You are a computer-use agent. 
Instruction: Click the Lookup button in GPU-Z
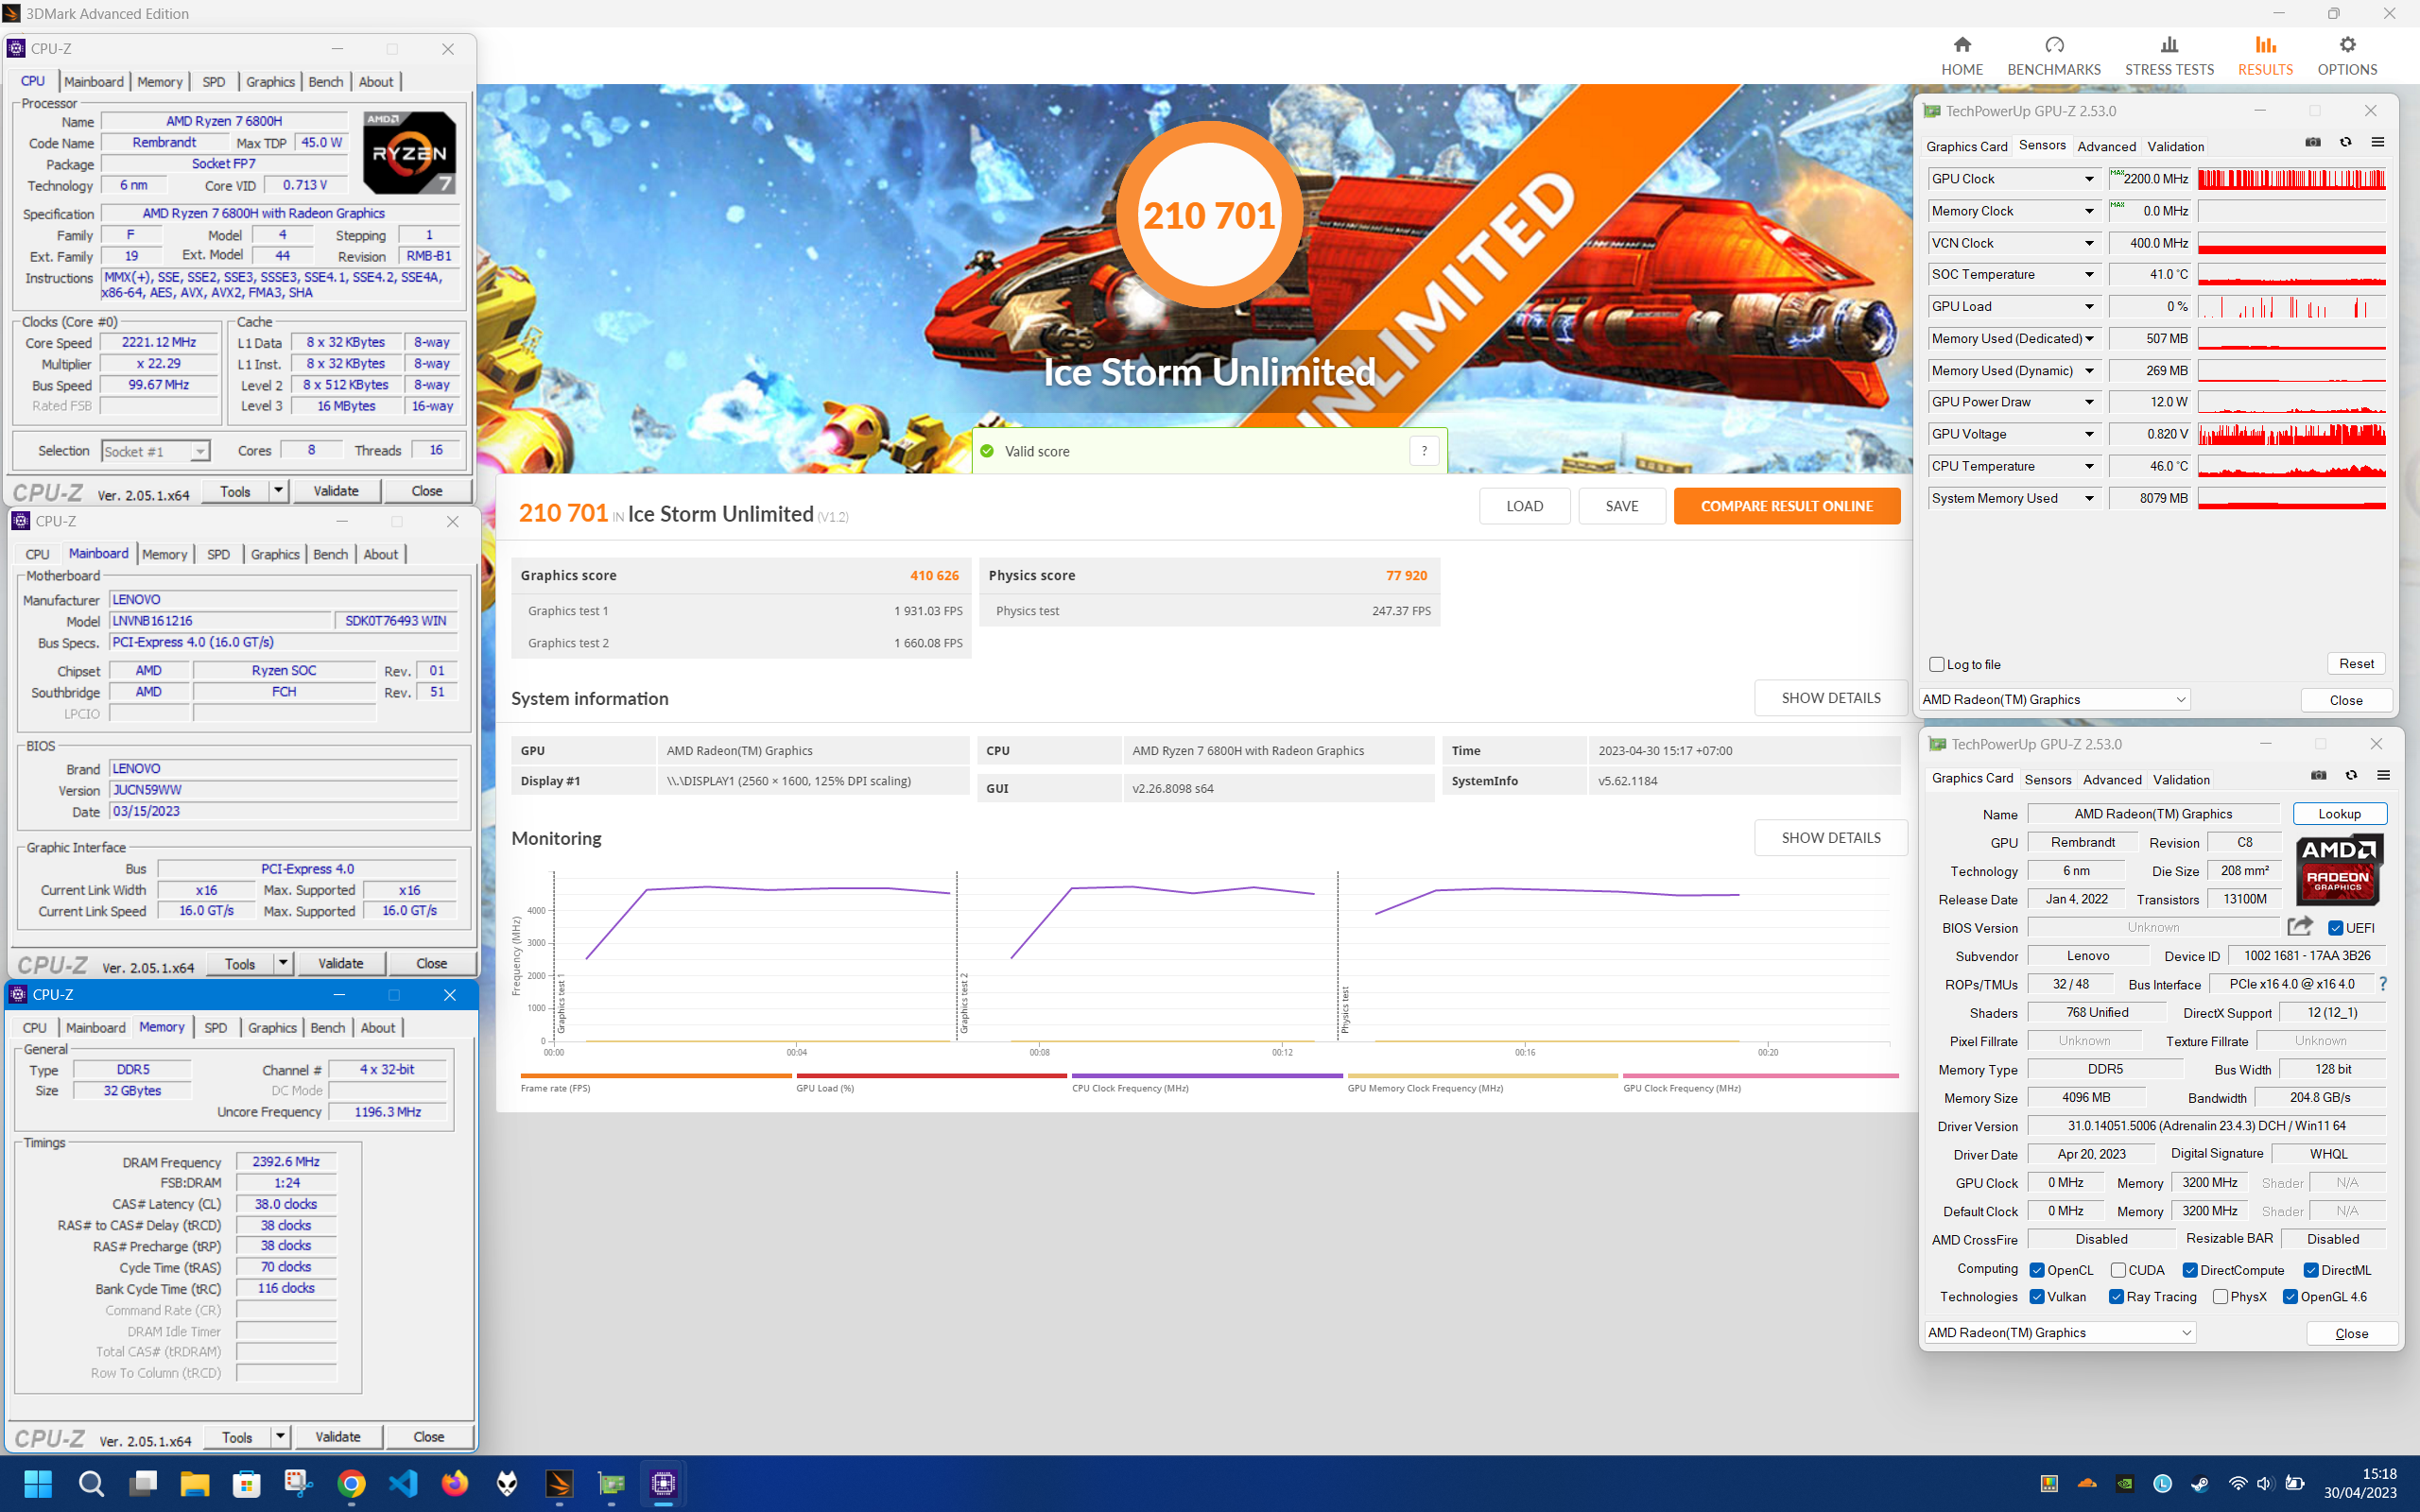point(2339,814)
